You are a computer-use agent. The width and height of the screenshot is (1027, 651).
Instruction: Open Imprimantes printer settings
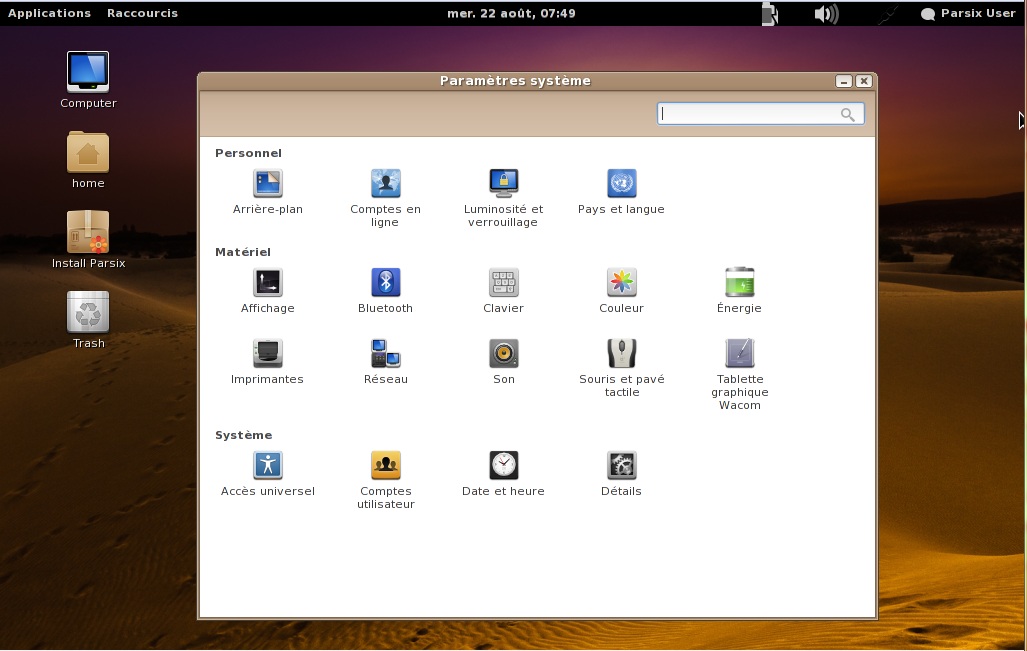tap(267, 362)
